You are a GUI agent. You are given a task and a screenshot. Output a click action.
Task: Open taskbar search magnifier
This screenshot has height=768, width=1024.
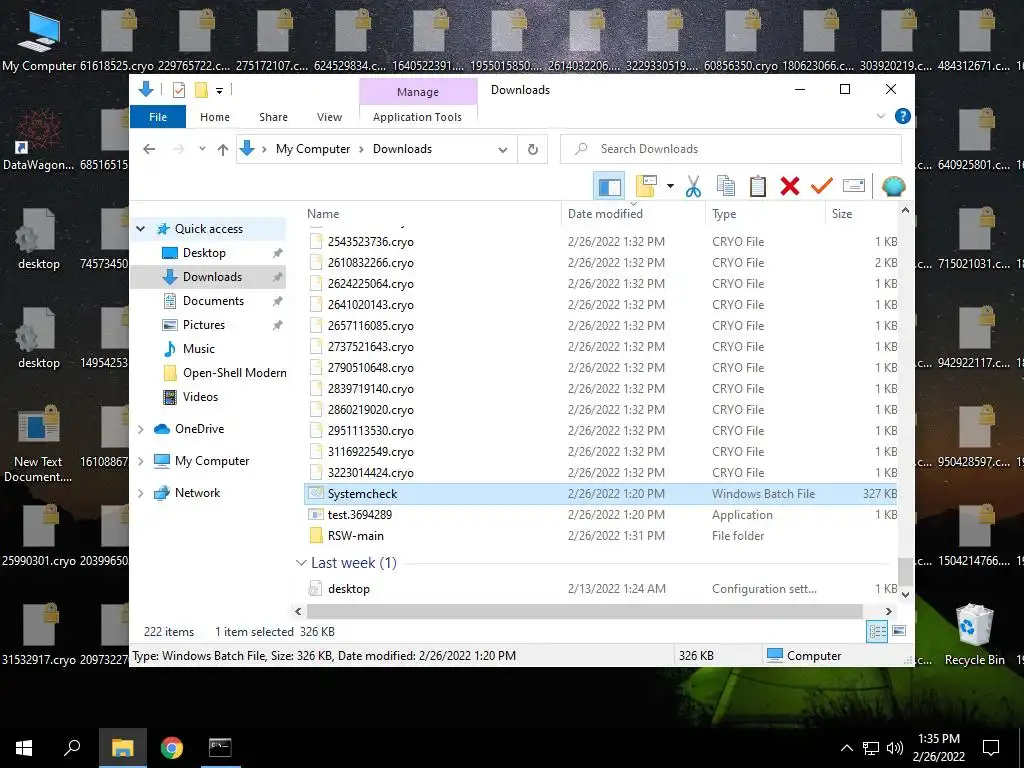[72, 748]
